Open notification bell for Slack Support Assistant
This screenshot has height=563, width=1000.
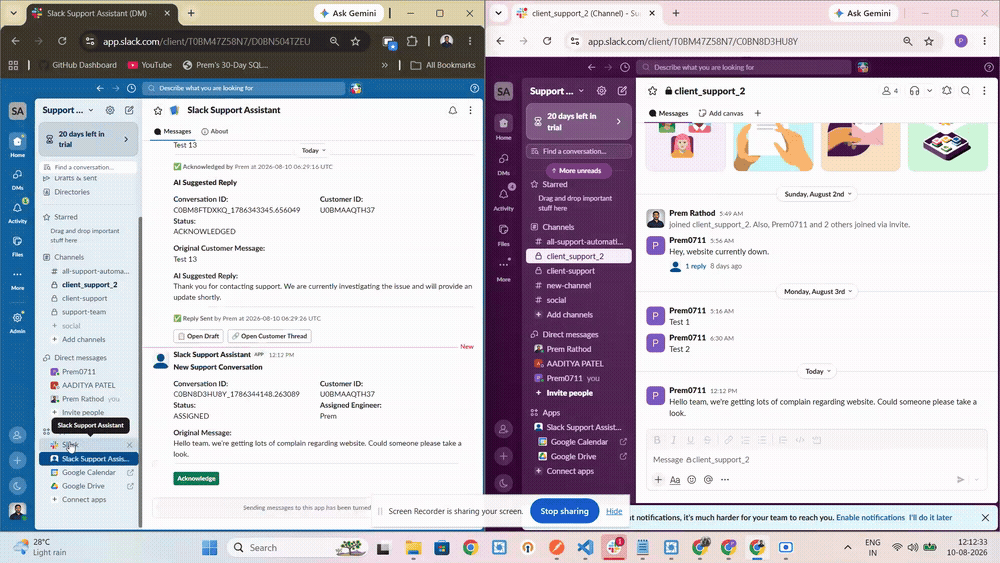pos(452,110)
